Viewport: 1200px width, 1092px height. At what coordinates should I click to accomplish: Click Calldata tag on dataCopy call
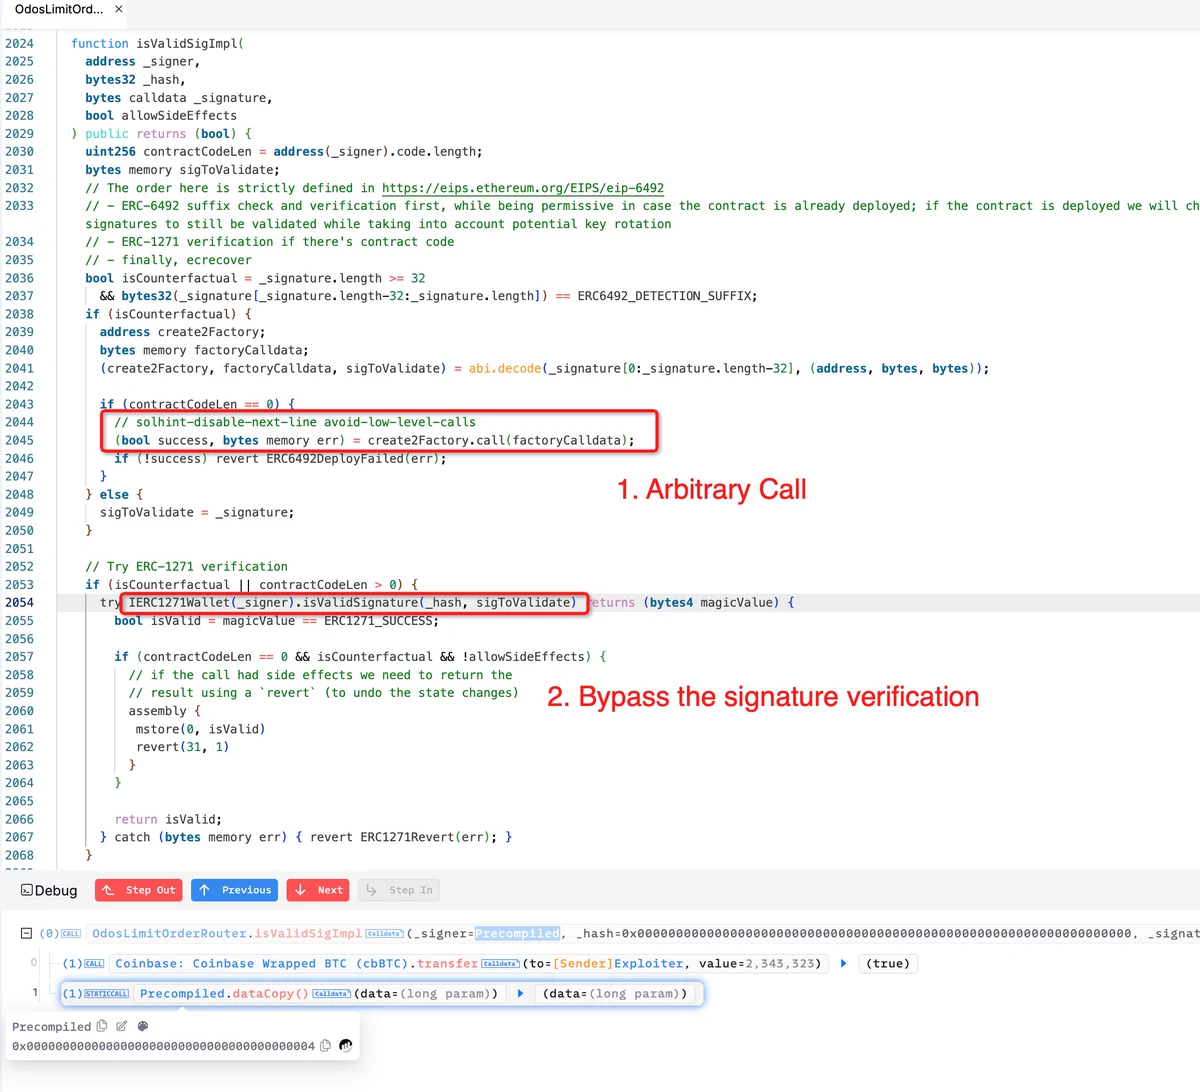[x=331, y=994]
